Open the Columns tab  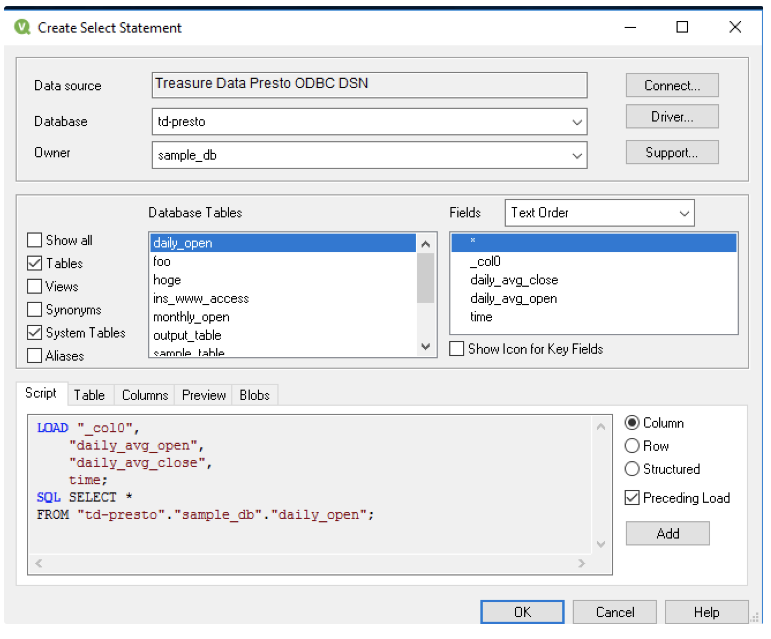point(145,395)
